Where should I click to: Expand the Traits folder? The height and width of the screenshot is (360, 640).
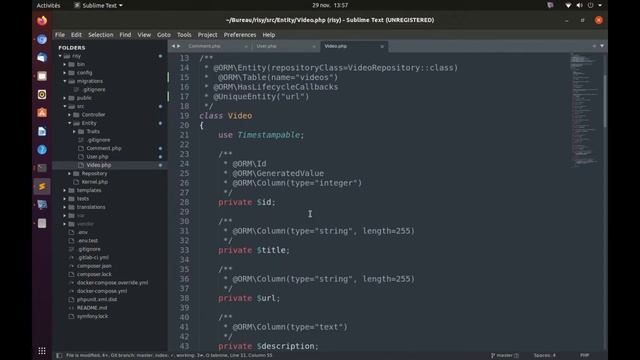(74, 131)
